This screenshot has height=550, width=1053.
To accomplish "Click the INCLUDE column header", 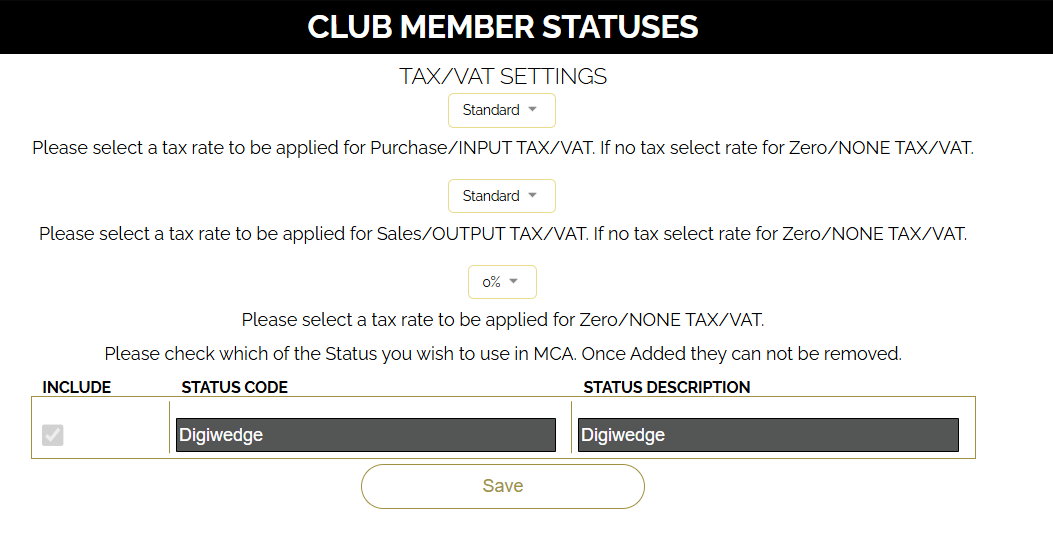I will tap(77, 387).
